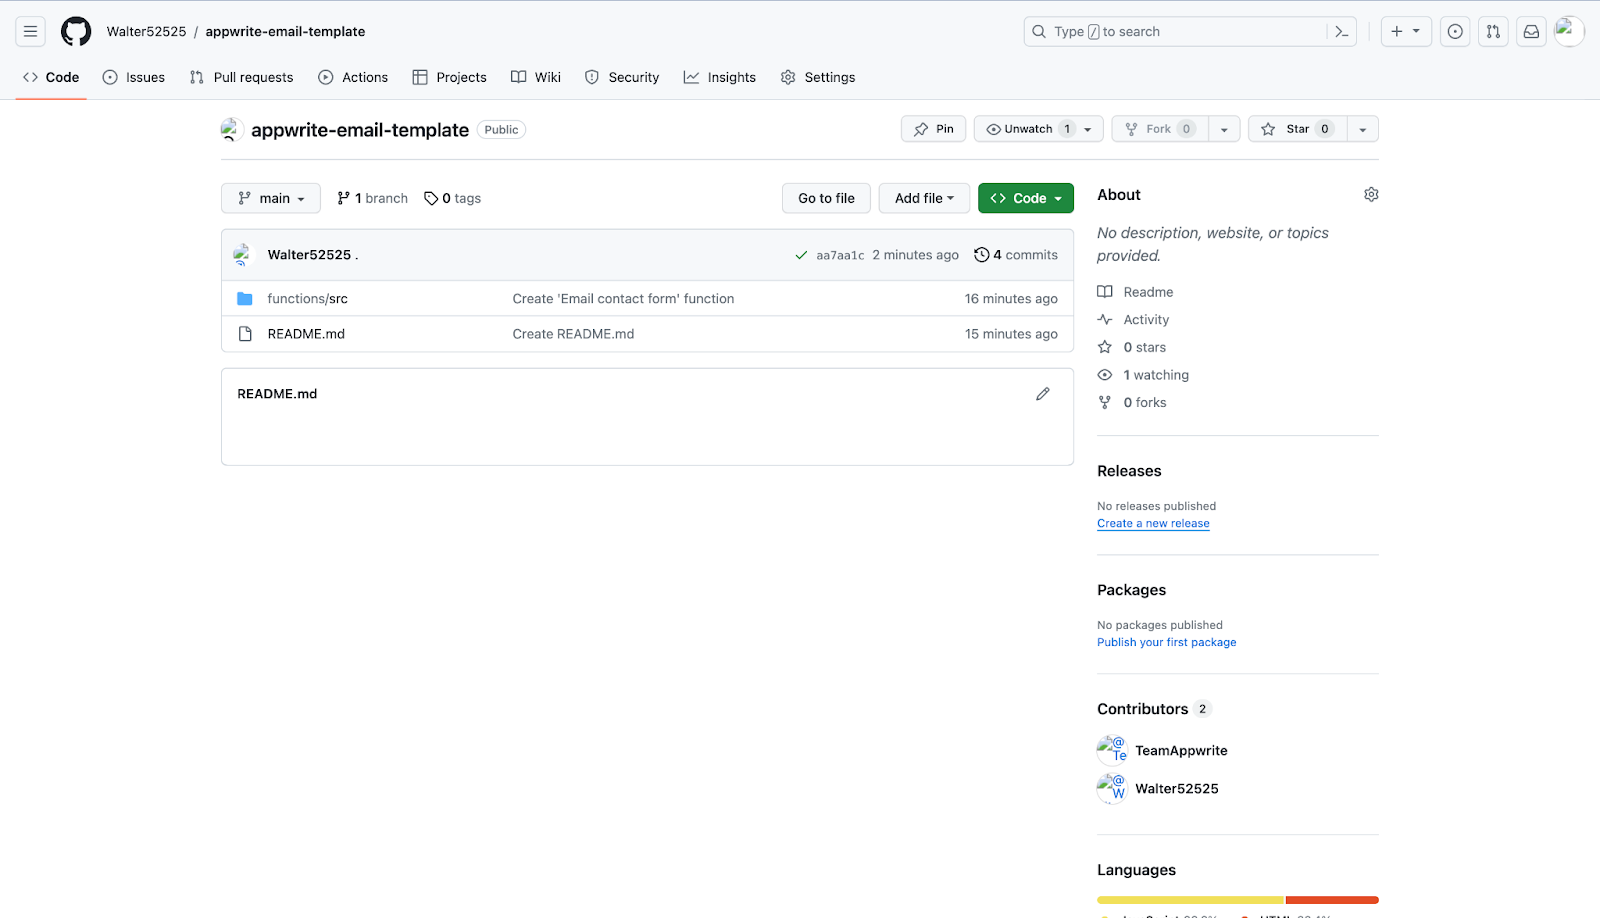Viewport: 1600px width, 918px height.
Task: Open the Insights tab
Action: point(720,77)
